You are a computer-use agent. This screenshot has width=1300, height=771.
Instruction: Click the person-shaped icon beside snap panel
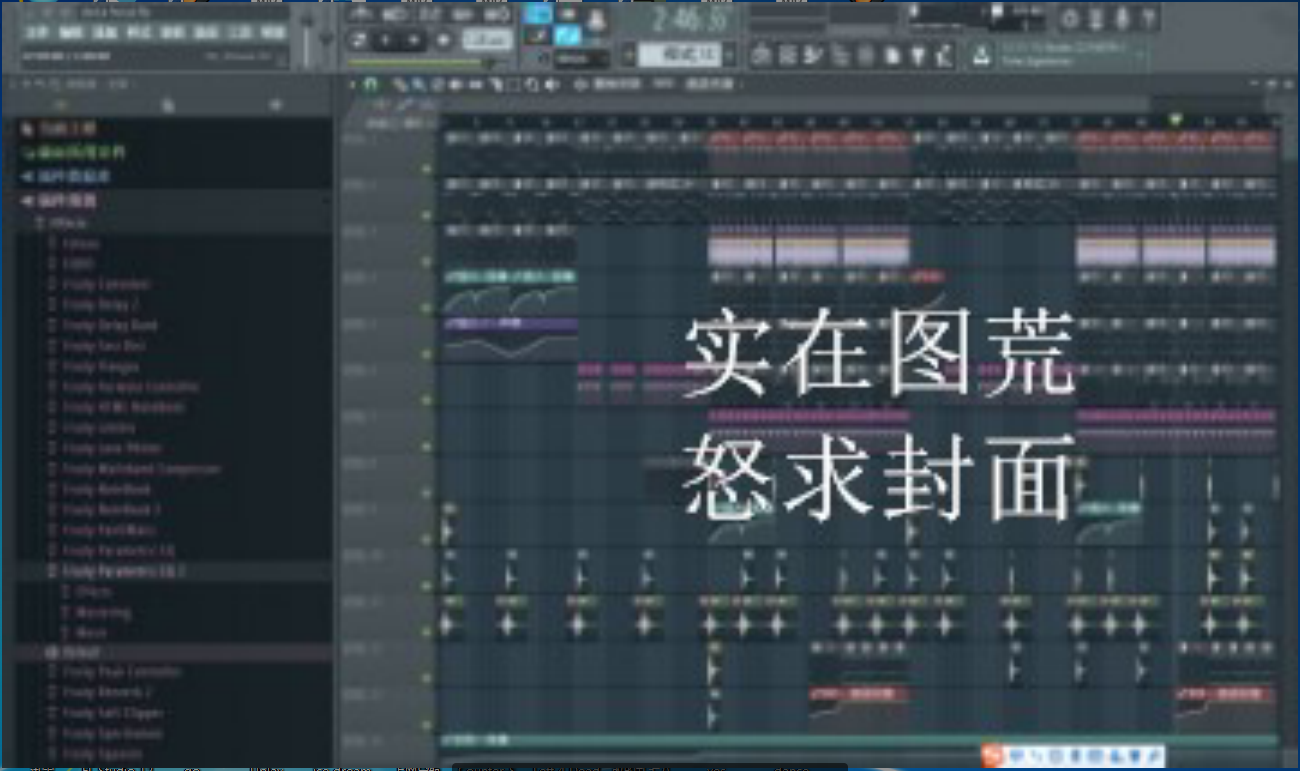pos(596,18)
